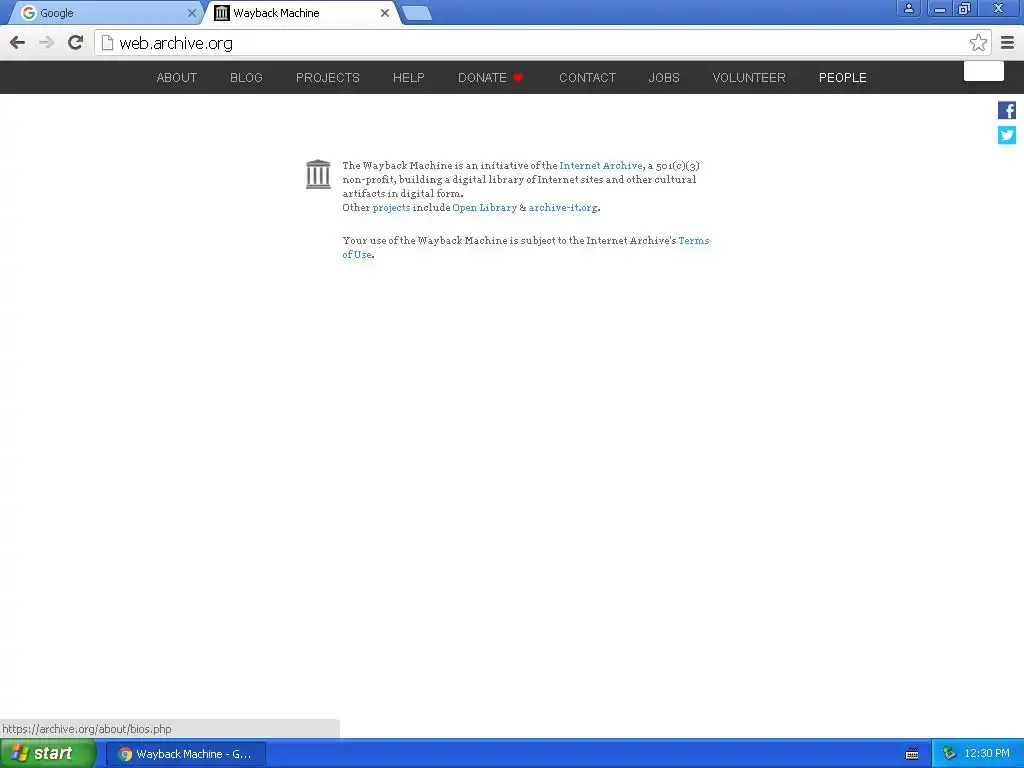This screenshot has height=768, width=1024.
Task: Click the DONATE nav item
Action: [482, 78]
